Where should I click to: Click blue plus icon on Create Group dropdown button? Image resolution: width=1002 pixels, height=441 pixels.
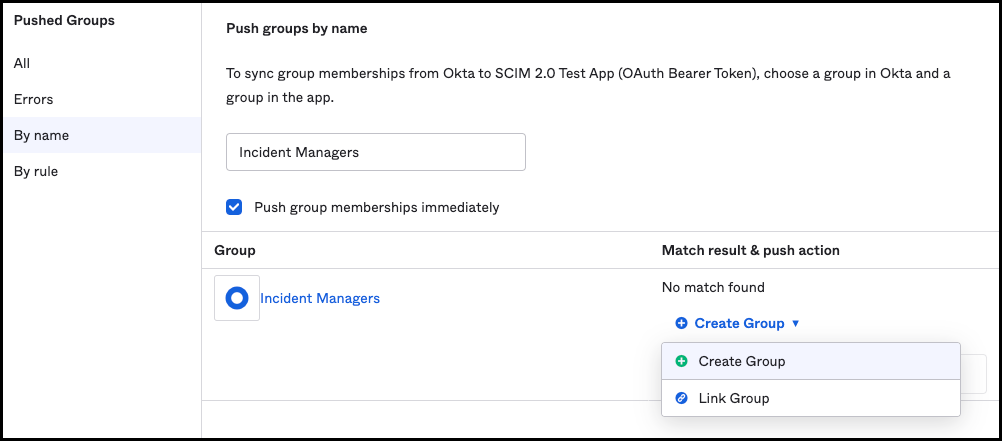tap(681, 323)
